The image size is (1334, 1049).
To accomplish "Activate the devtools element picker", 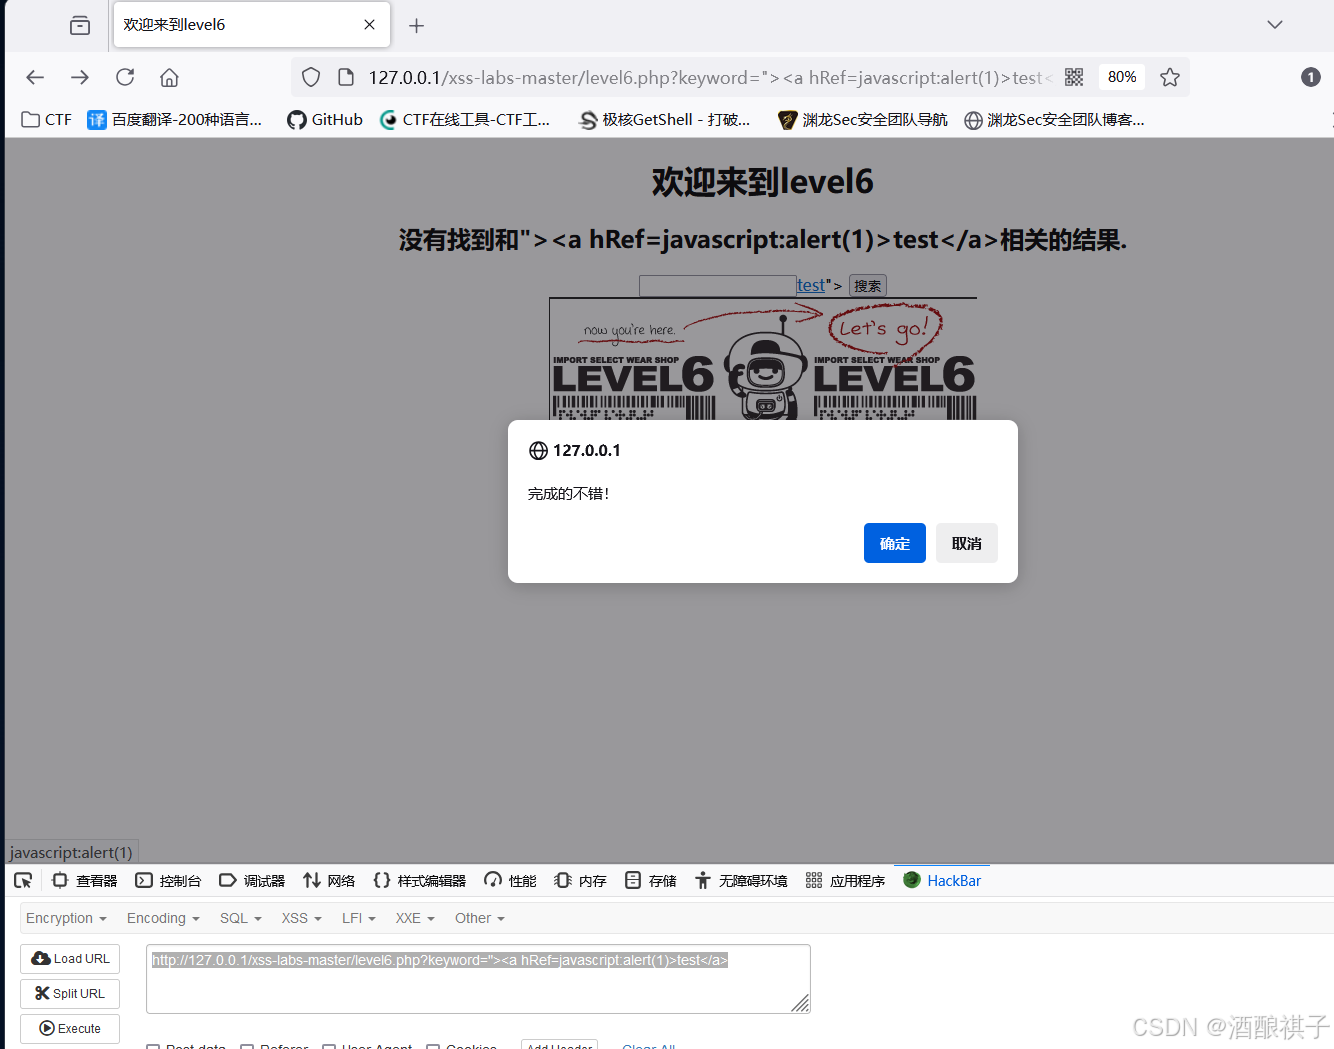I will pyautogui.click(x=23, y=880).
